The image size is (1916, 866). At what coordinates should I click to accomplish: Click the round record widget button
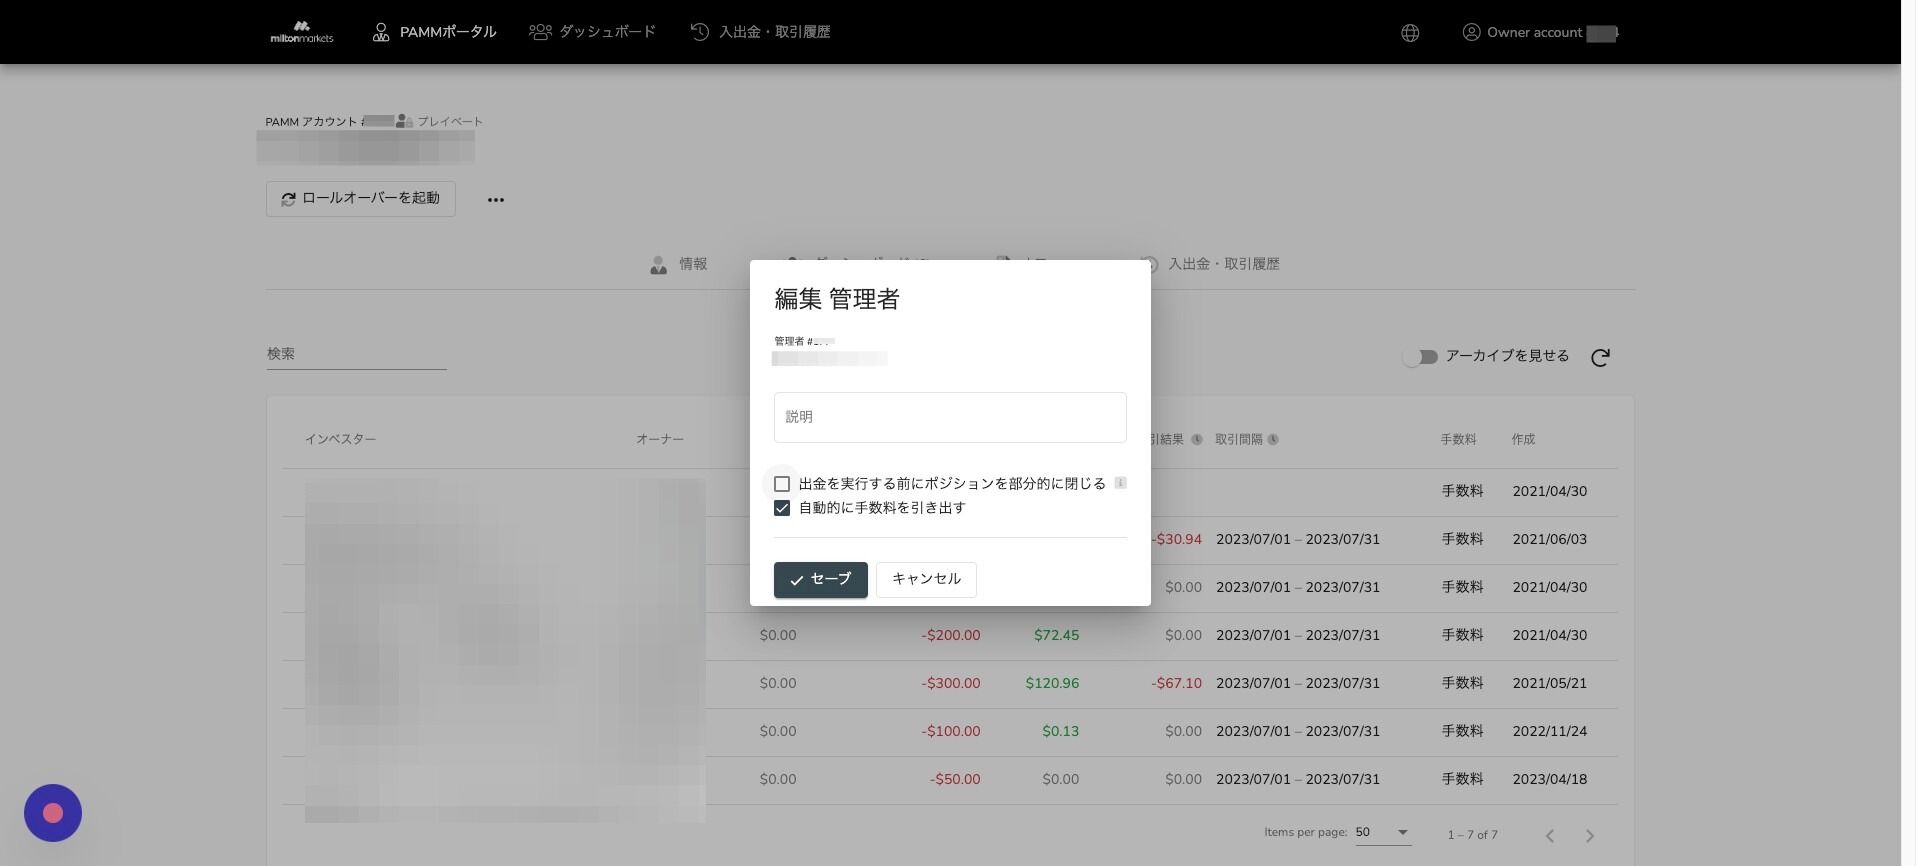pyautogui.click(x=53, y=813)
